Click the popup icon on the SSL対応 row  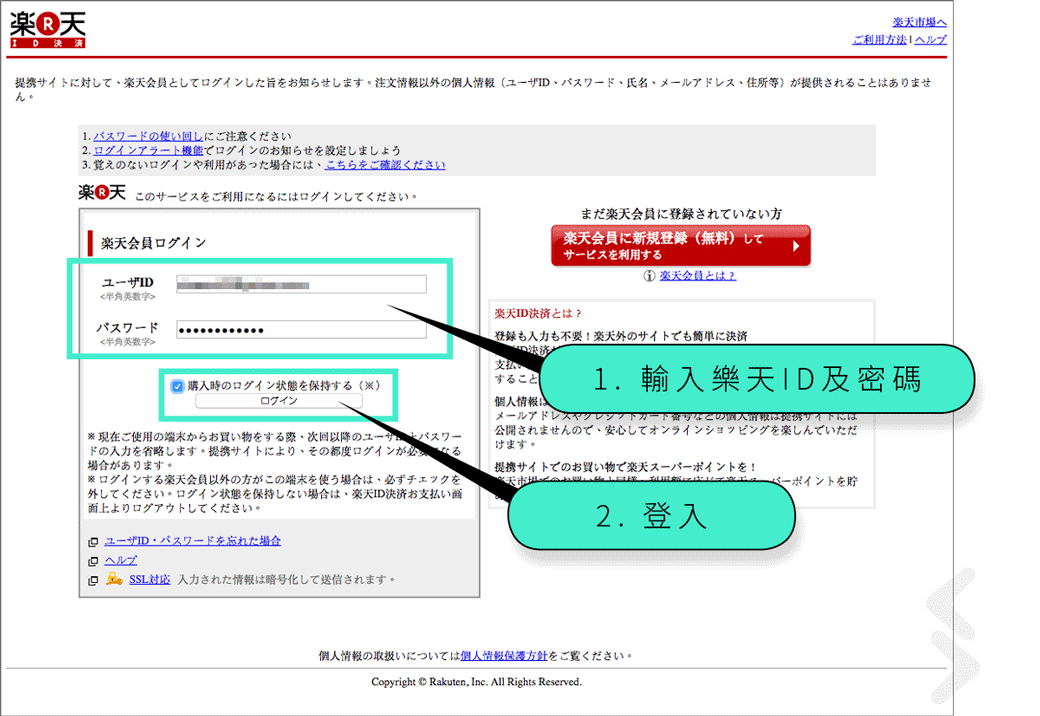(x=93, y=580)
